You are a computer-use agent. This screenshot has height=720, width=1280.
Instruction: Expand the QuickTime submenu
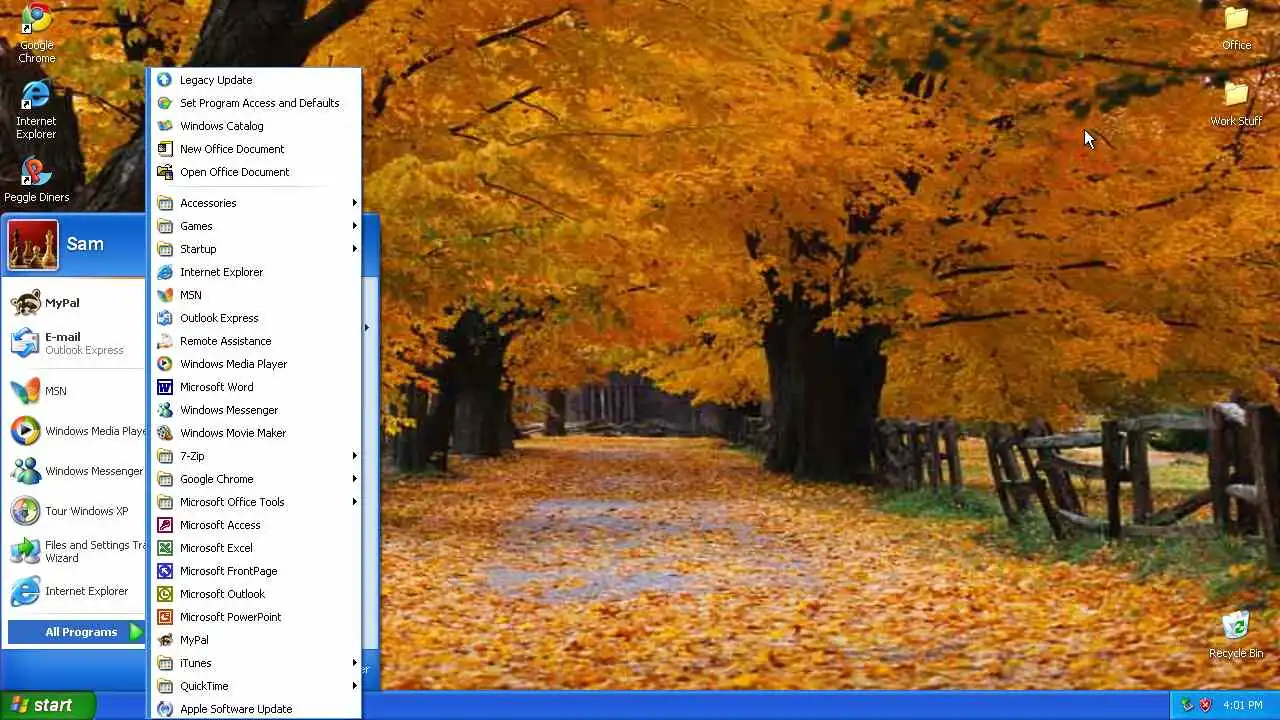coord(255,686)
